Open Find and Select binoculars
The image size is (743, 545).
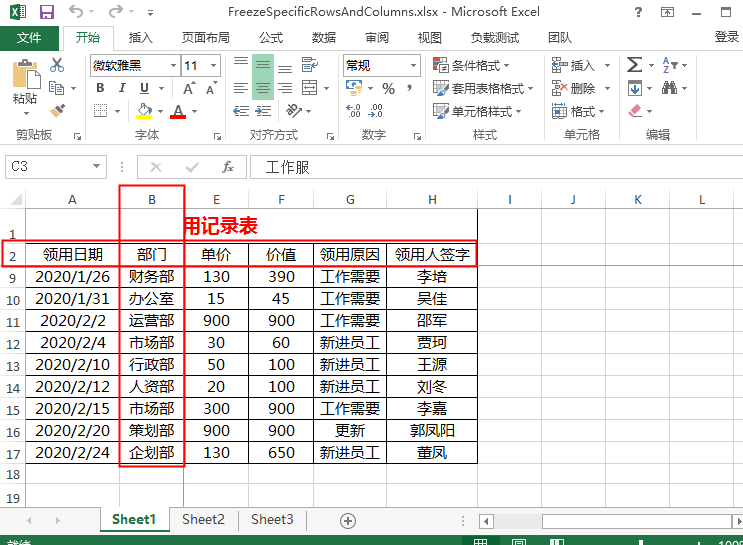pos(670,88)
